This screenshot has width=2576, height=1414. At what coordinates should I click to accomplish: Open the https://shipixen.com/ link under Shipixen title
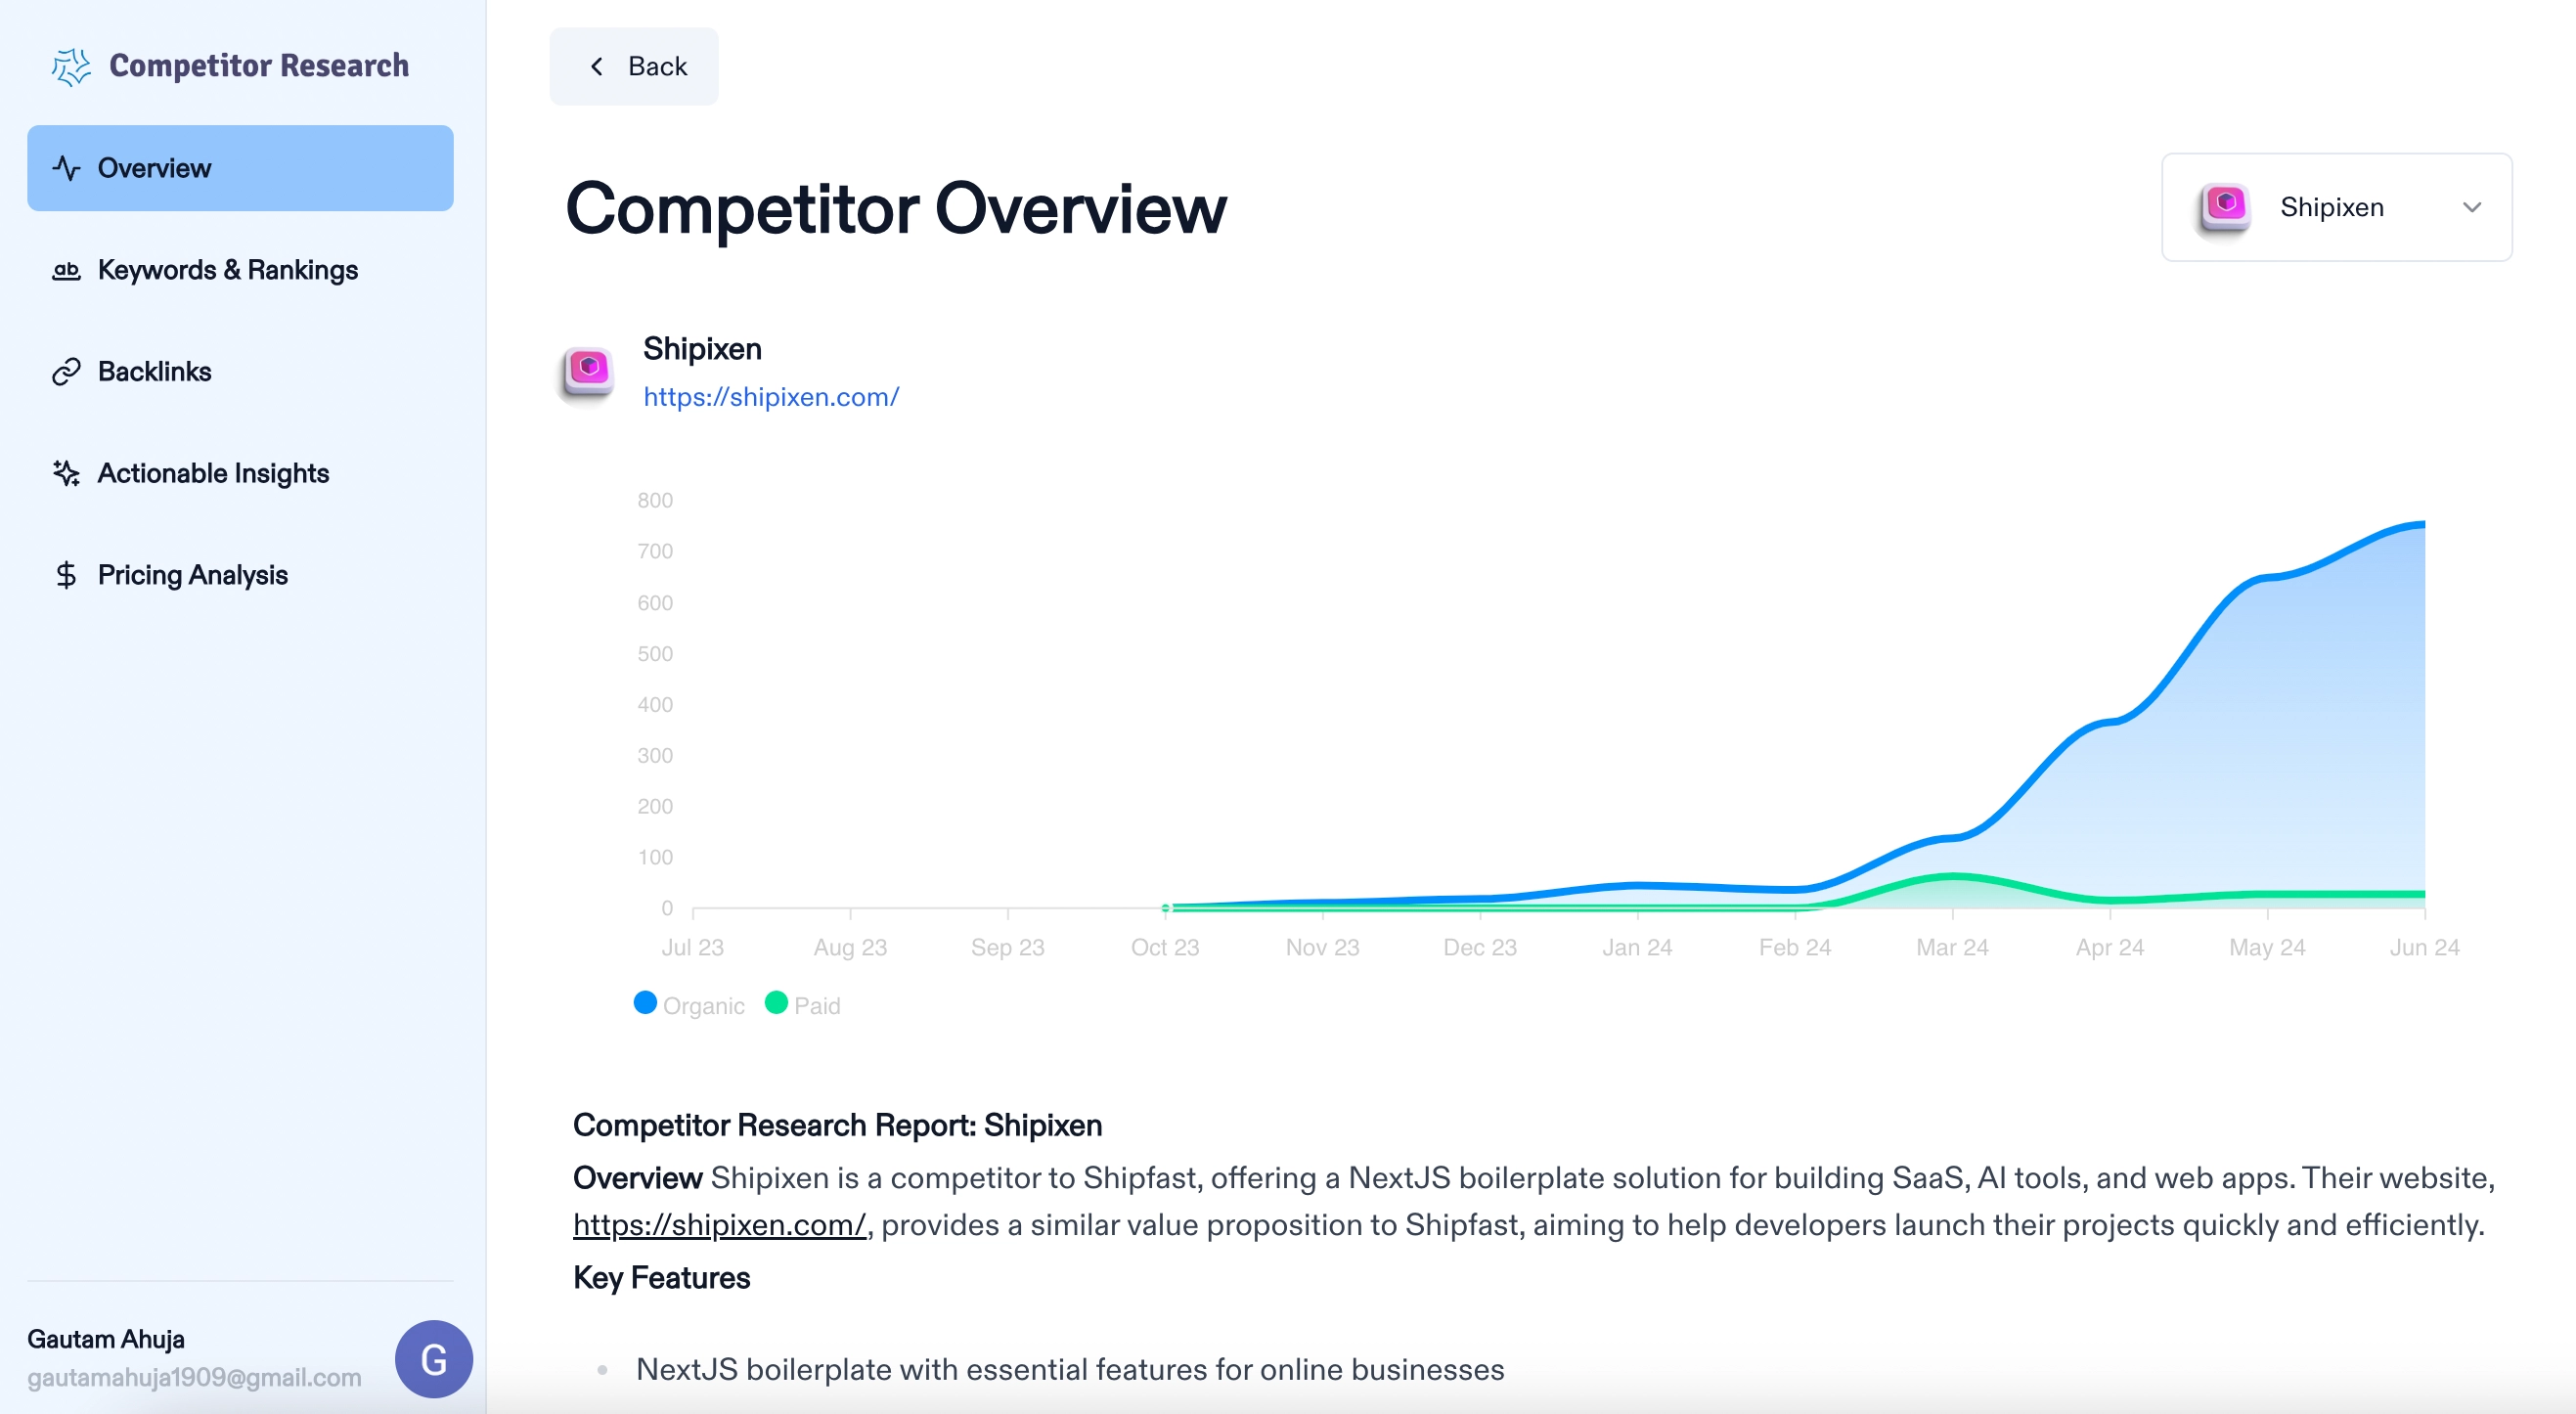(x=770, y=397)
